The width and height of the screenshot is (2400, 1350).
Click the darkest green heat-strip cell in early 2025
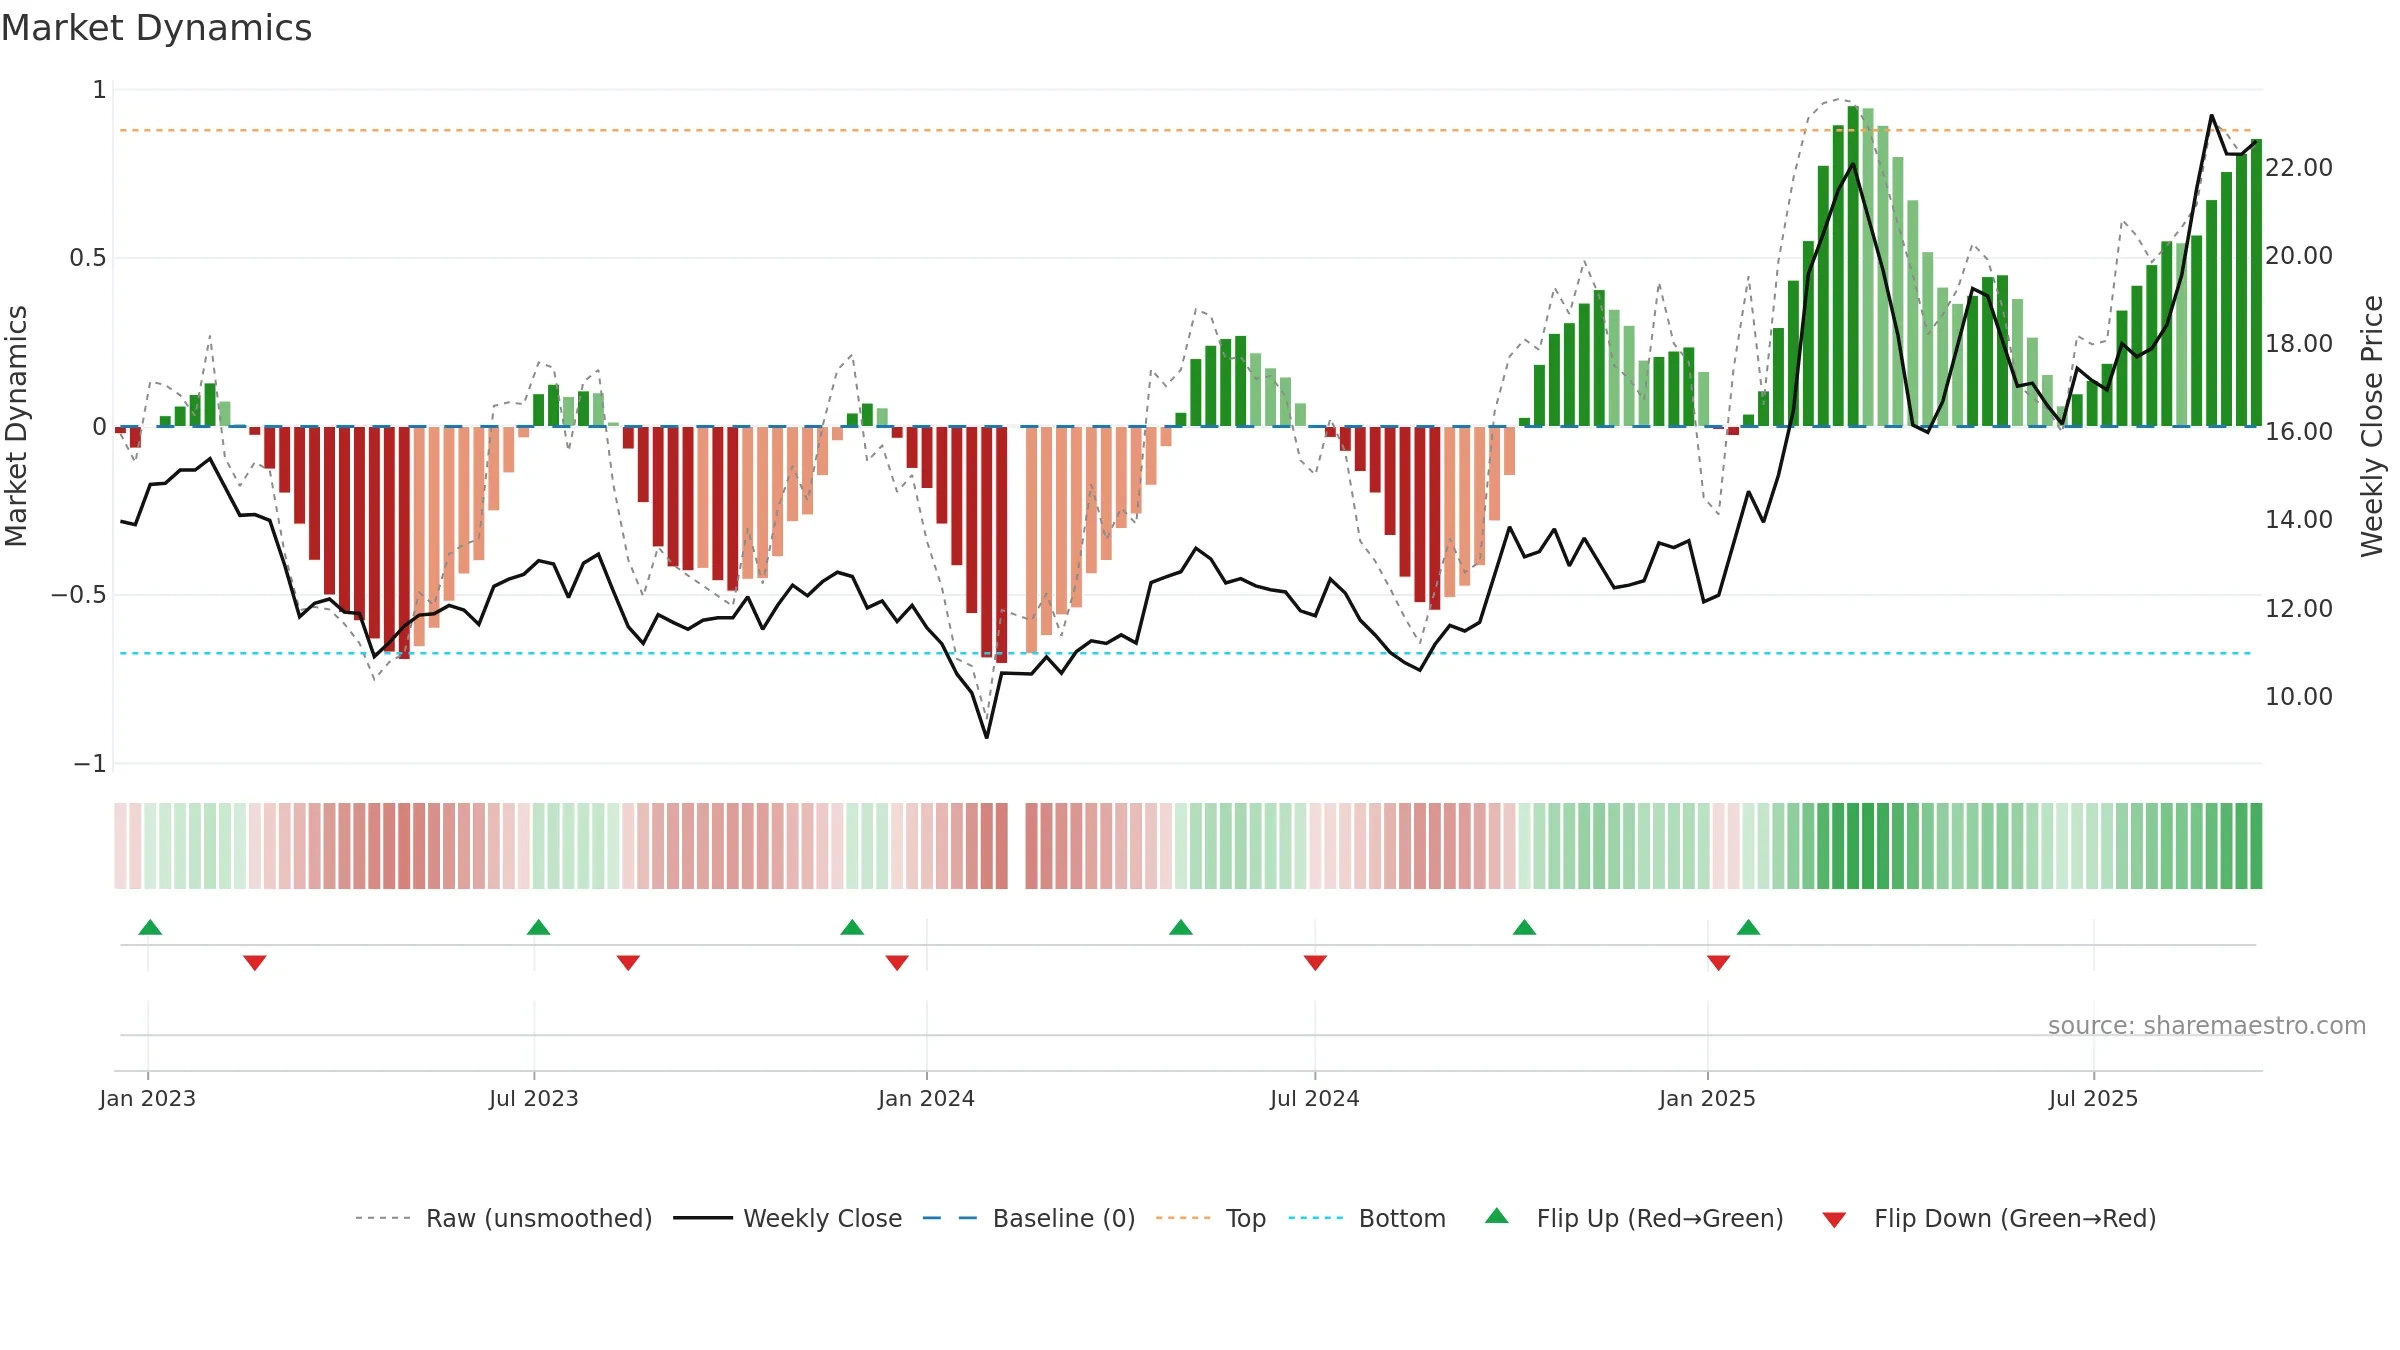click(x=1868, y=846)
